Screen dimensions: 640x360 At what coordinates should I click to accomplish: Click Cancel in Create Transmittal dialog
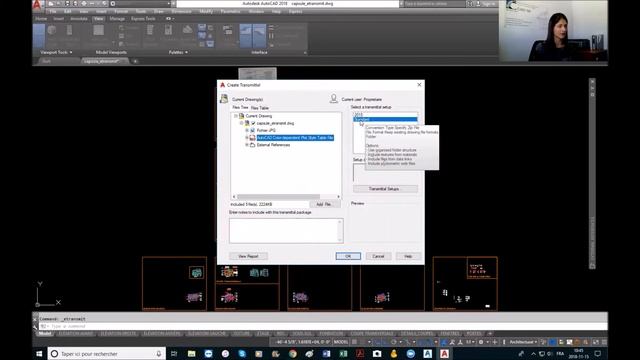tap(378, 256)
